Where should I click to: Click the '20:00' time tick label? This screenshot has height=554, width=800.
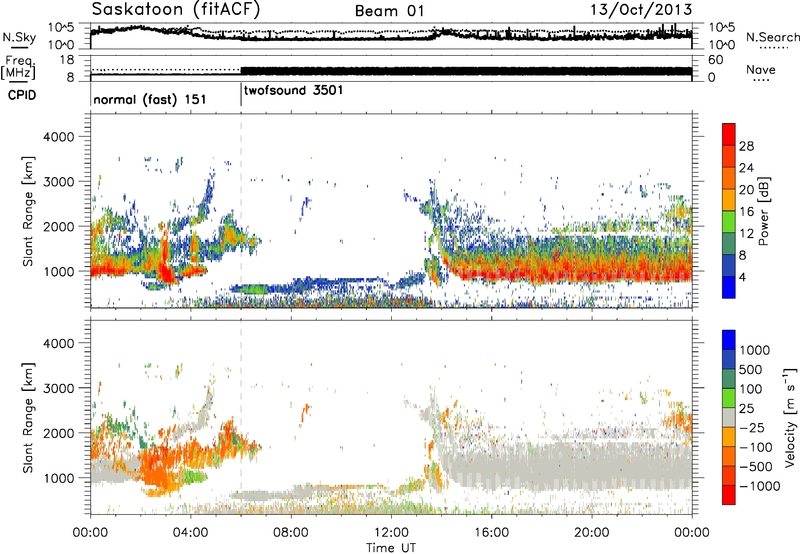point(591,533)
